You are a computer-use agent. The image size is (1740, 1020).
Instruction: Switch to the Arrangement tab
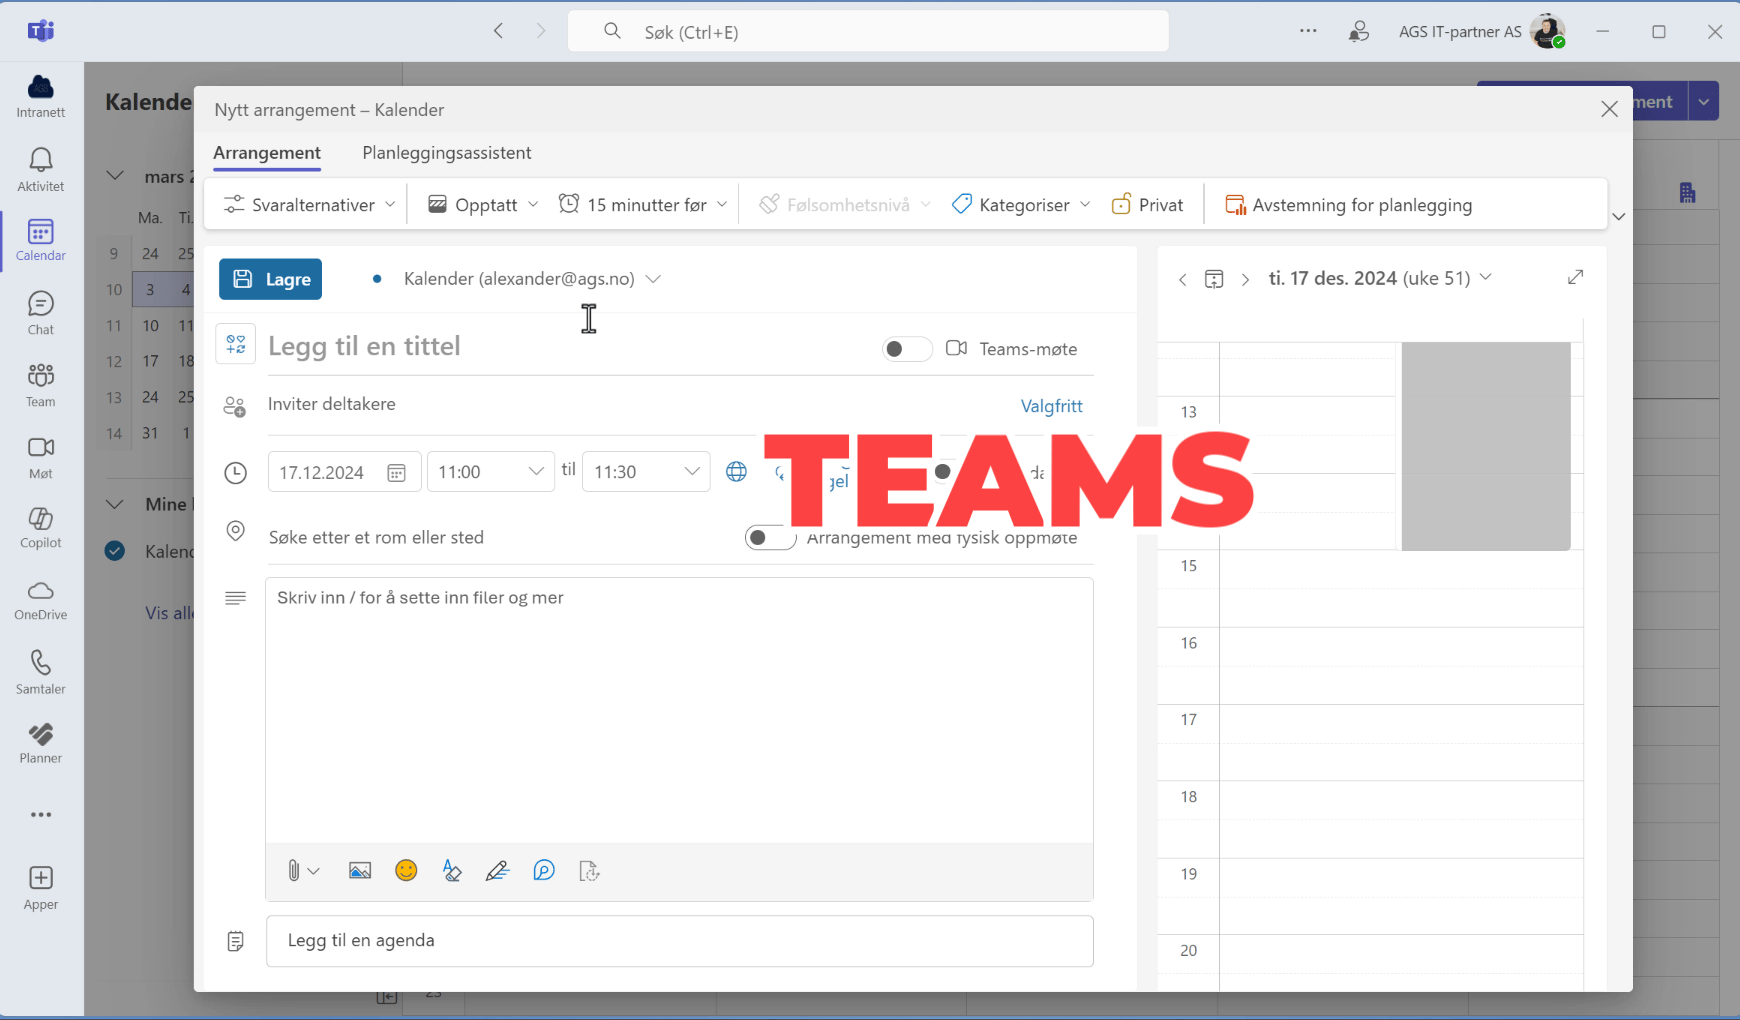pyautogui.click(x=267, y=153)
